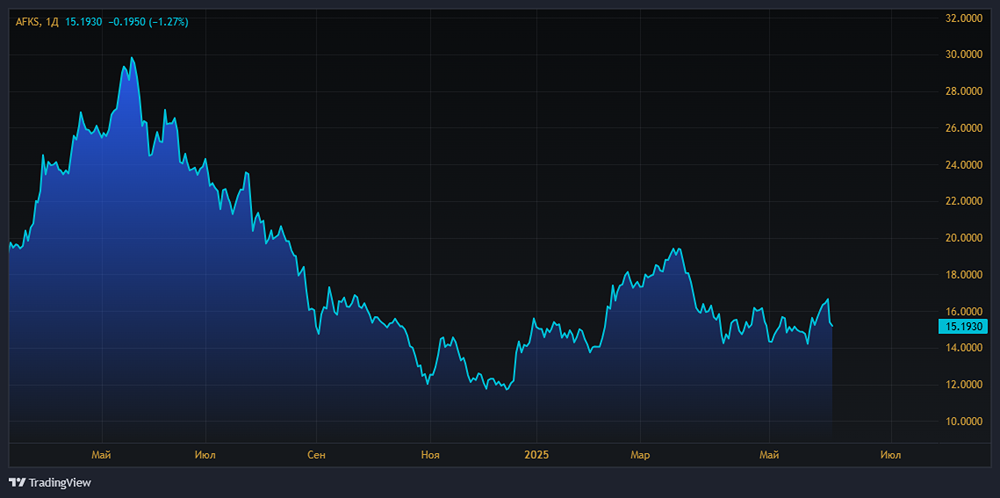Click the AFKS ticker symbol

point(27,21)
